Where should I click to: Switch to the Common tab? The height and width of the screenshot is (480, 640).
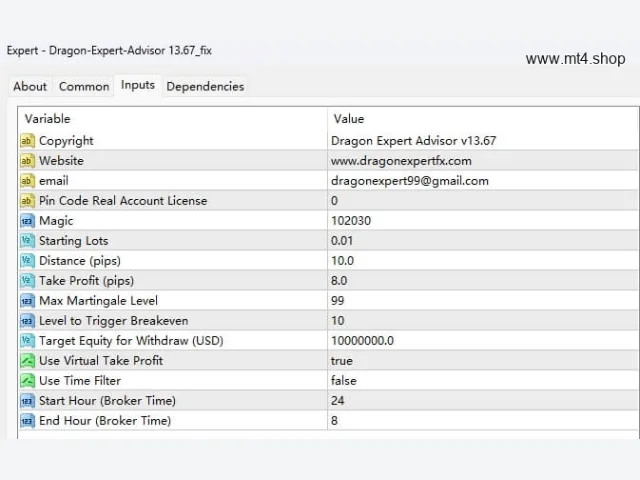point(84,87)
